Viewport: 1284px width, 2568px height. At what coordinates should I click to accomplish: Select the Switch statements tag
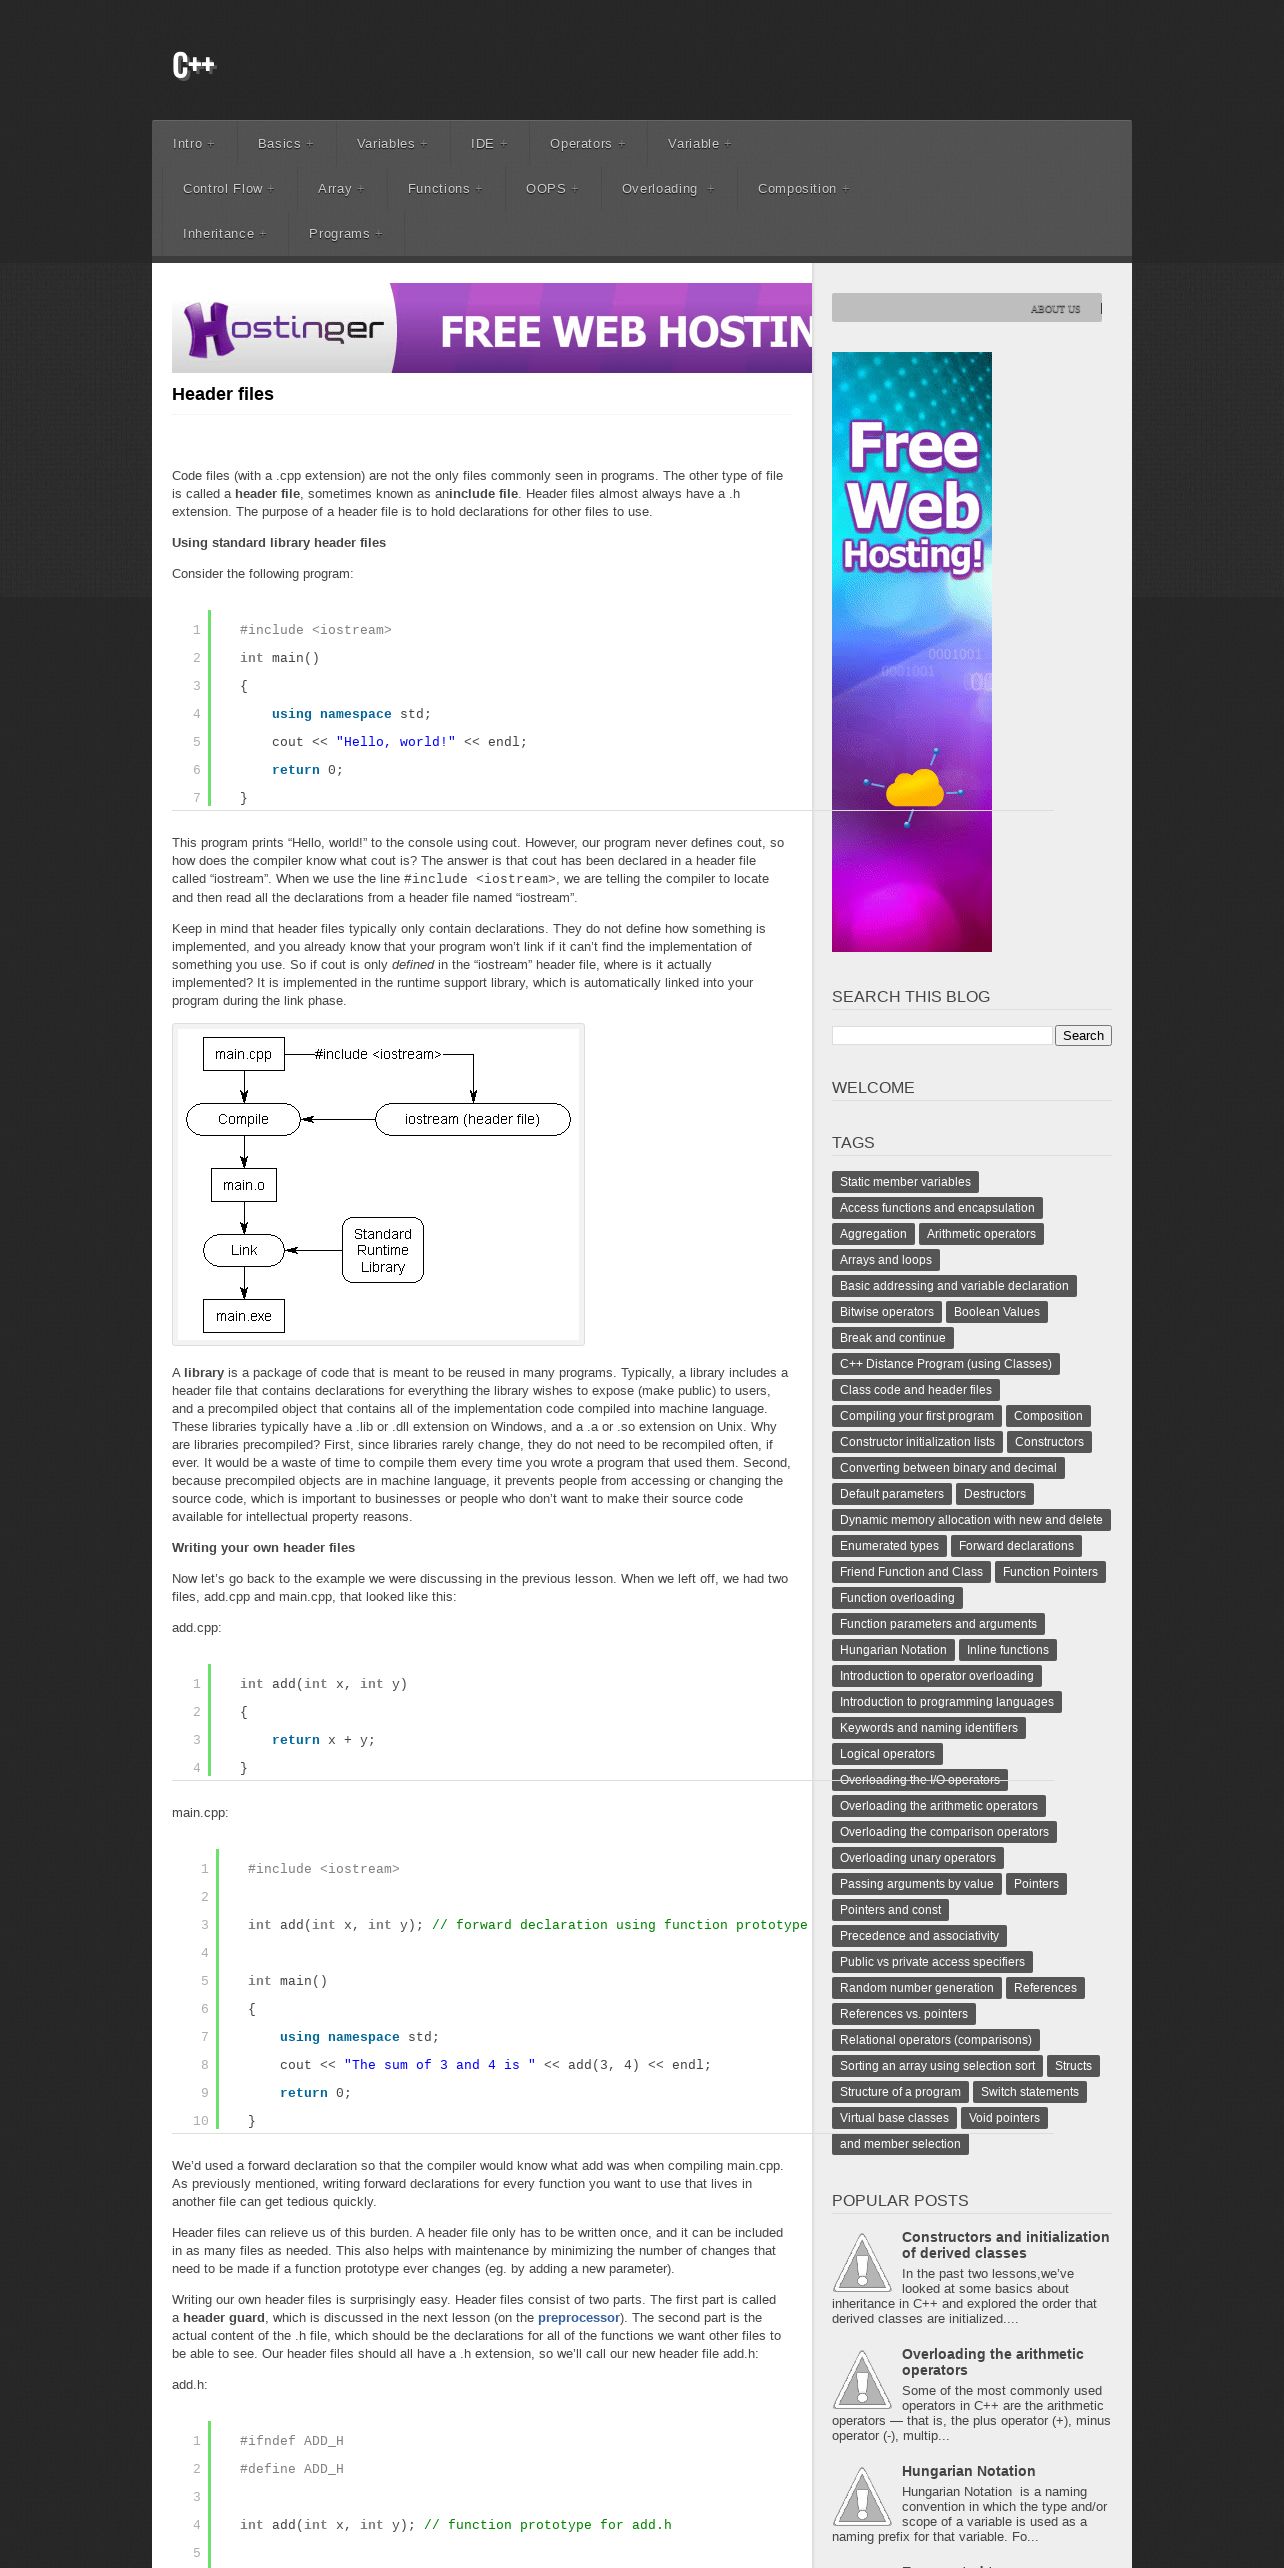1030,2092
